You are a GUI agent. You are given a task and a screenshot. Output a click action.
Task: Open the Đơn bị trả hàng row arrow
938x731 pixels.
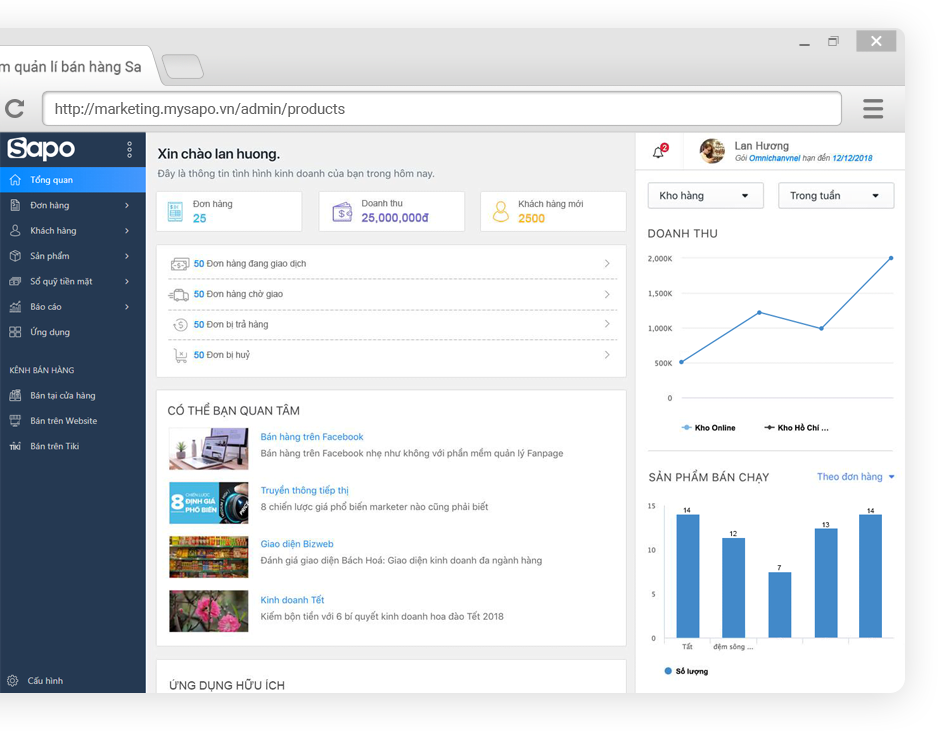pyautogui.click(x=607, y=324)
